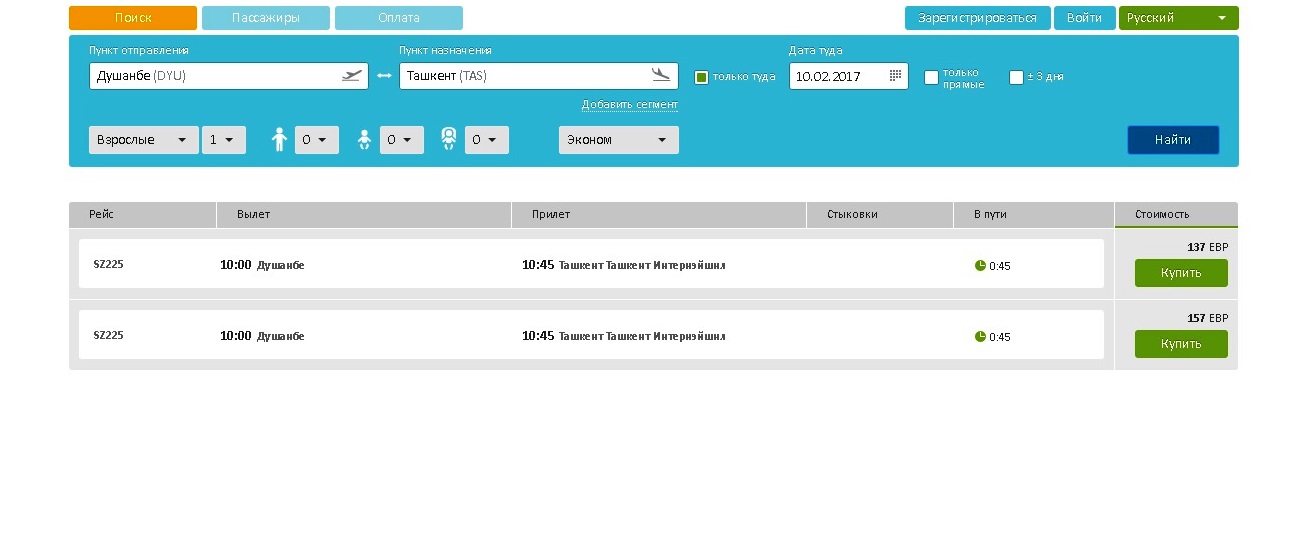
Task: Swap origin and destination with the arrows icon
Action: (x=384, y=76)
